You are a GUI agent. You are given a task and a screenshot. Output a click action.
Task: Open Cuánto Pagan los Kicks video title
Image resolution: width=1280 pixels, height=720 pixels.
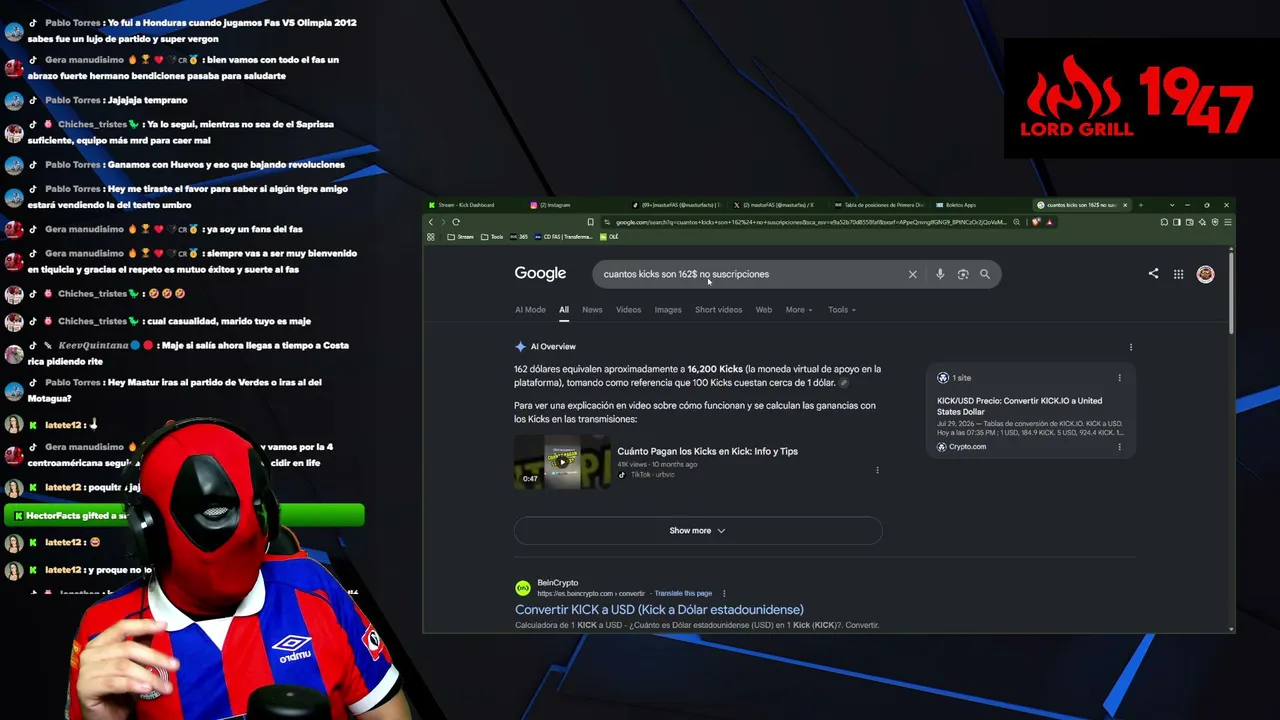point(707,452)
